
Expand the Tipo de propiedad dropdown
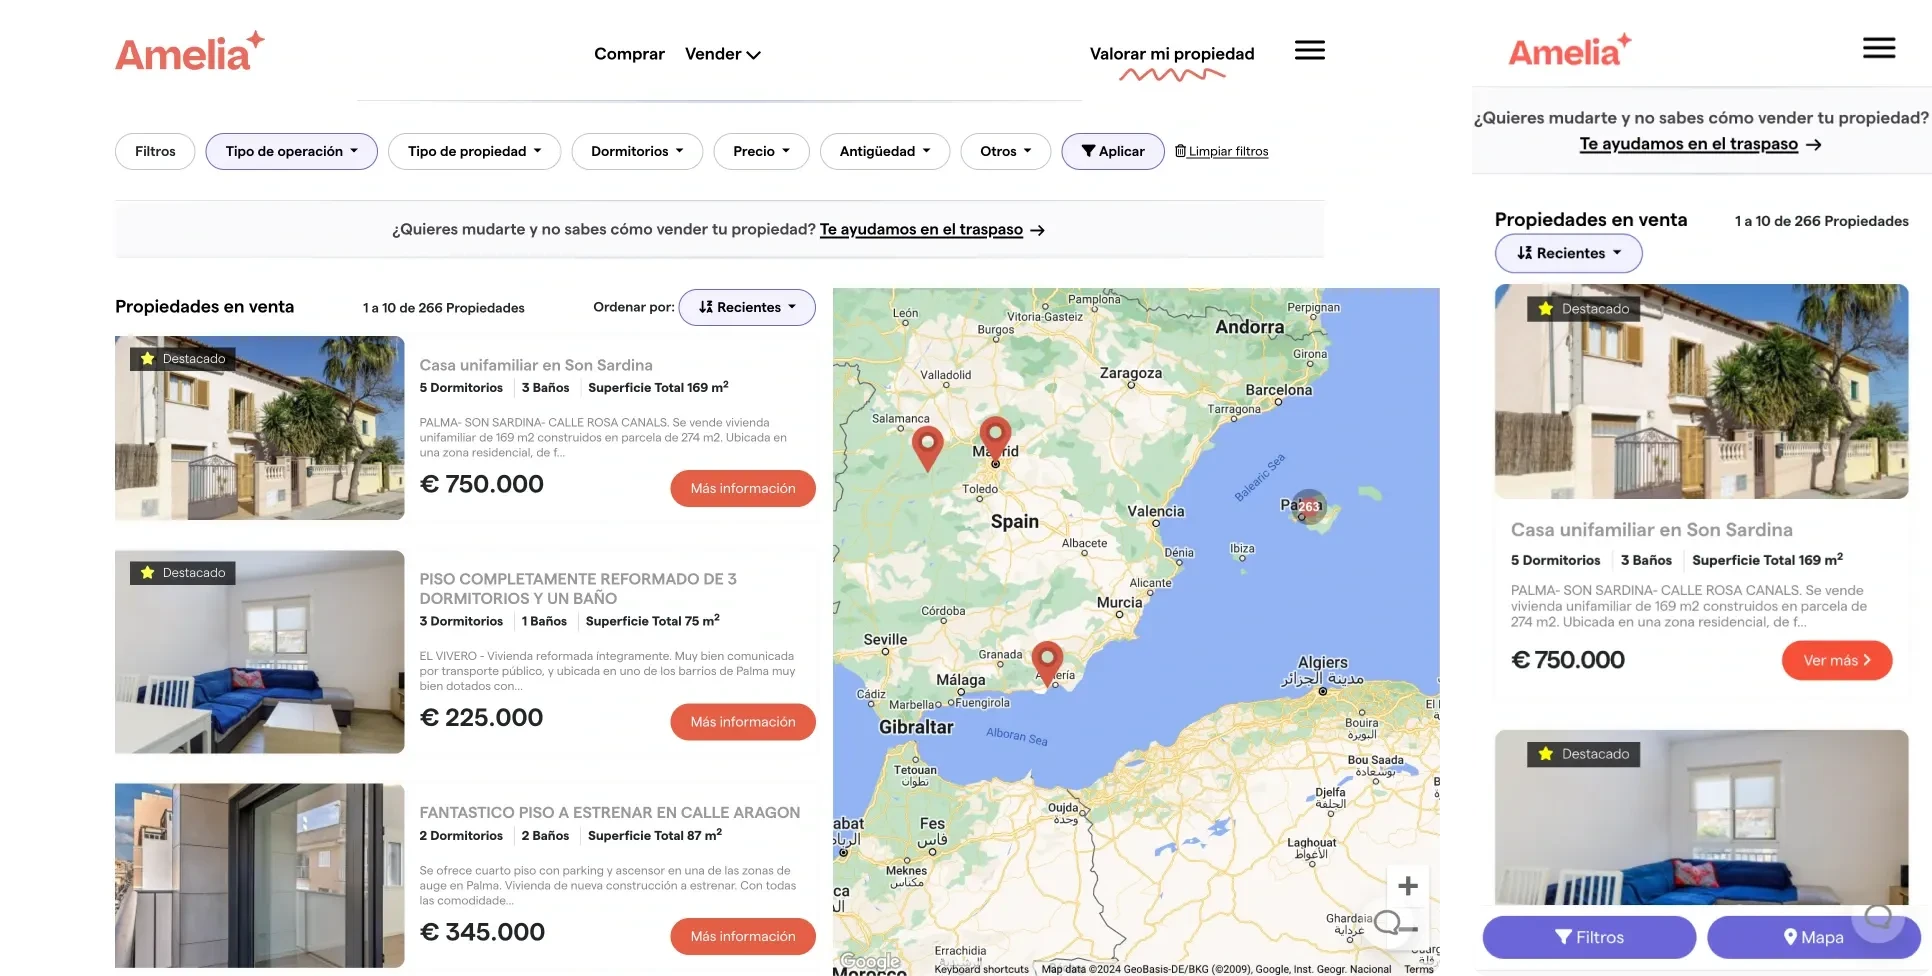475,151
